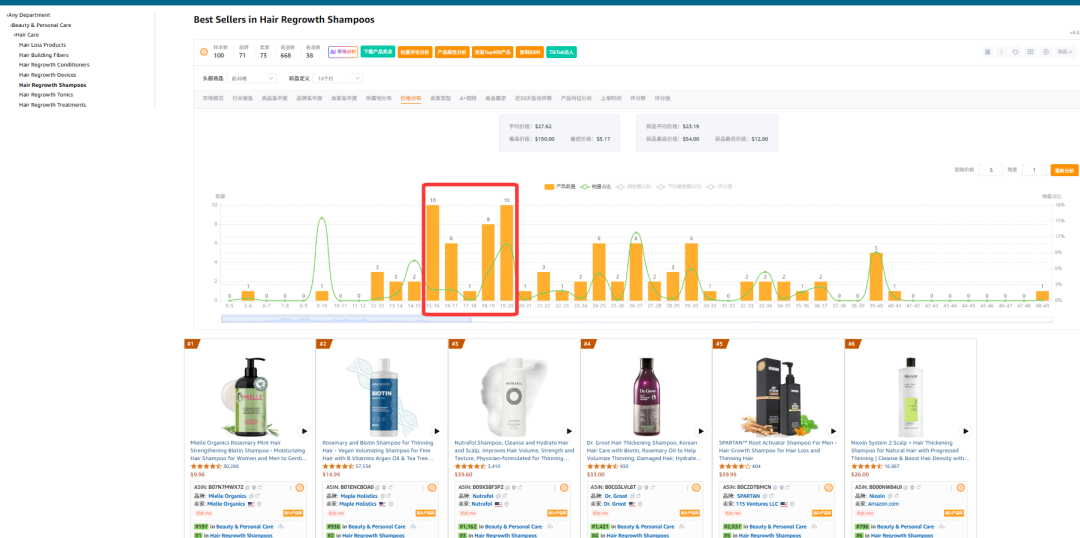1080x538 pixels.
Task: Switch to the 品牌集中度 tab
Action: [309, 99]
